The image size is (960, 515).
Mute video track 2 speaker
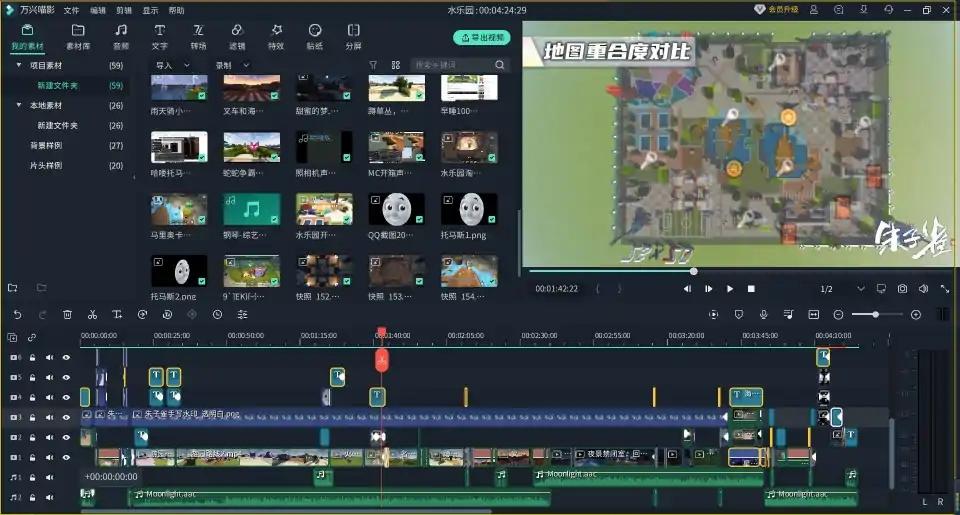pyautogui.click(x=50, y=437)
